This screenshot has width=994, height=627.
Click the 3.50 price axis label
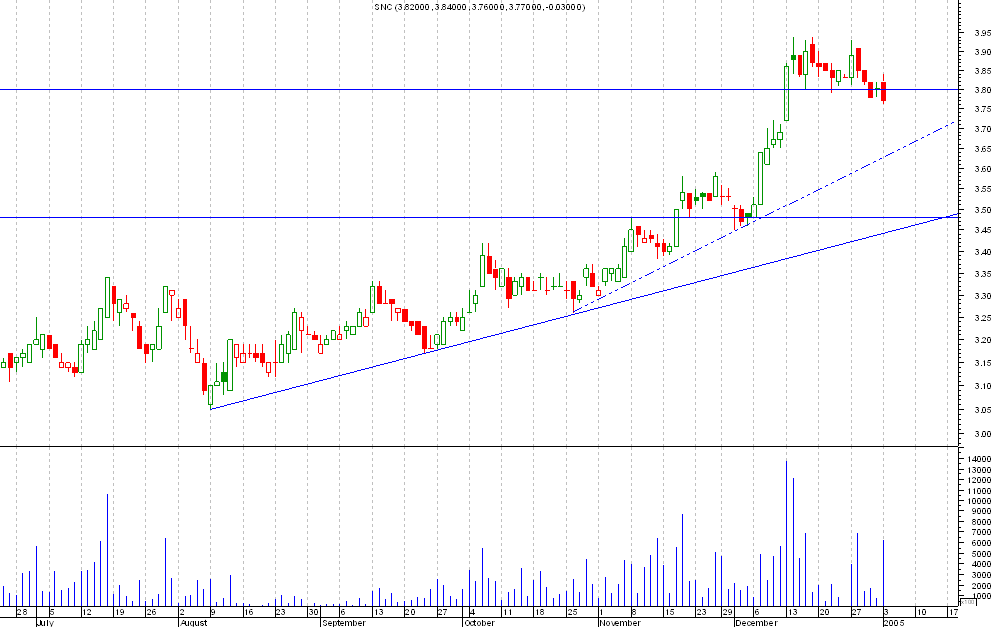(x=983, y=210)
